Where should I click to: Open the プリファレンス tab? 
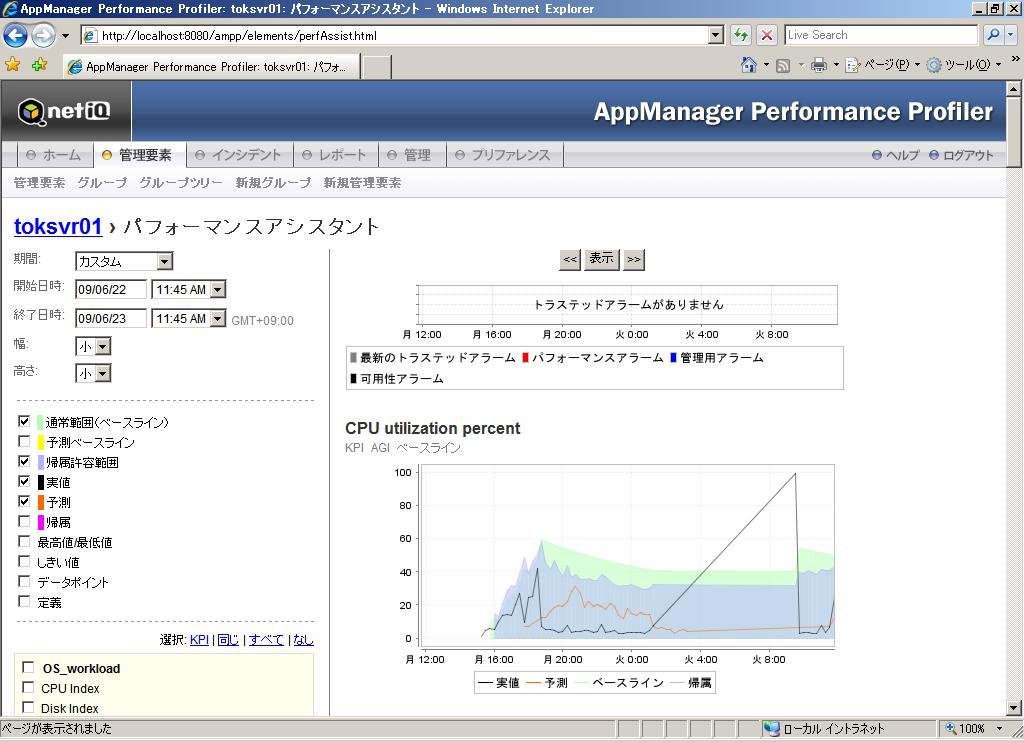click(504, 155)
